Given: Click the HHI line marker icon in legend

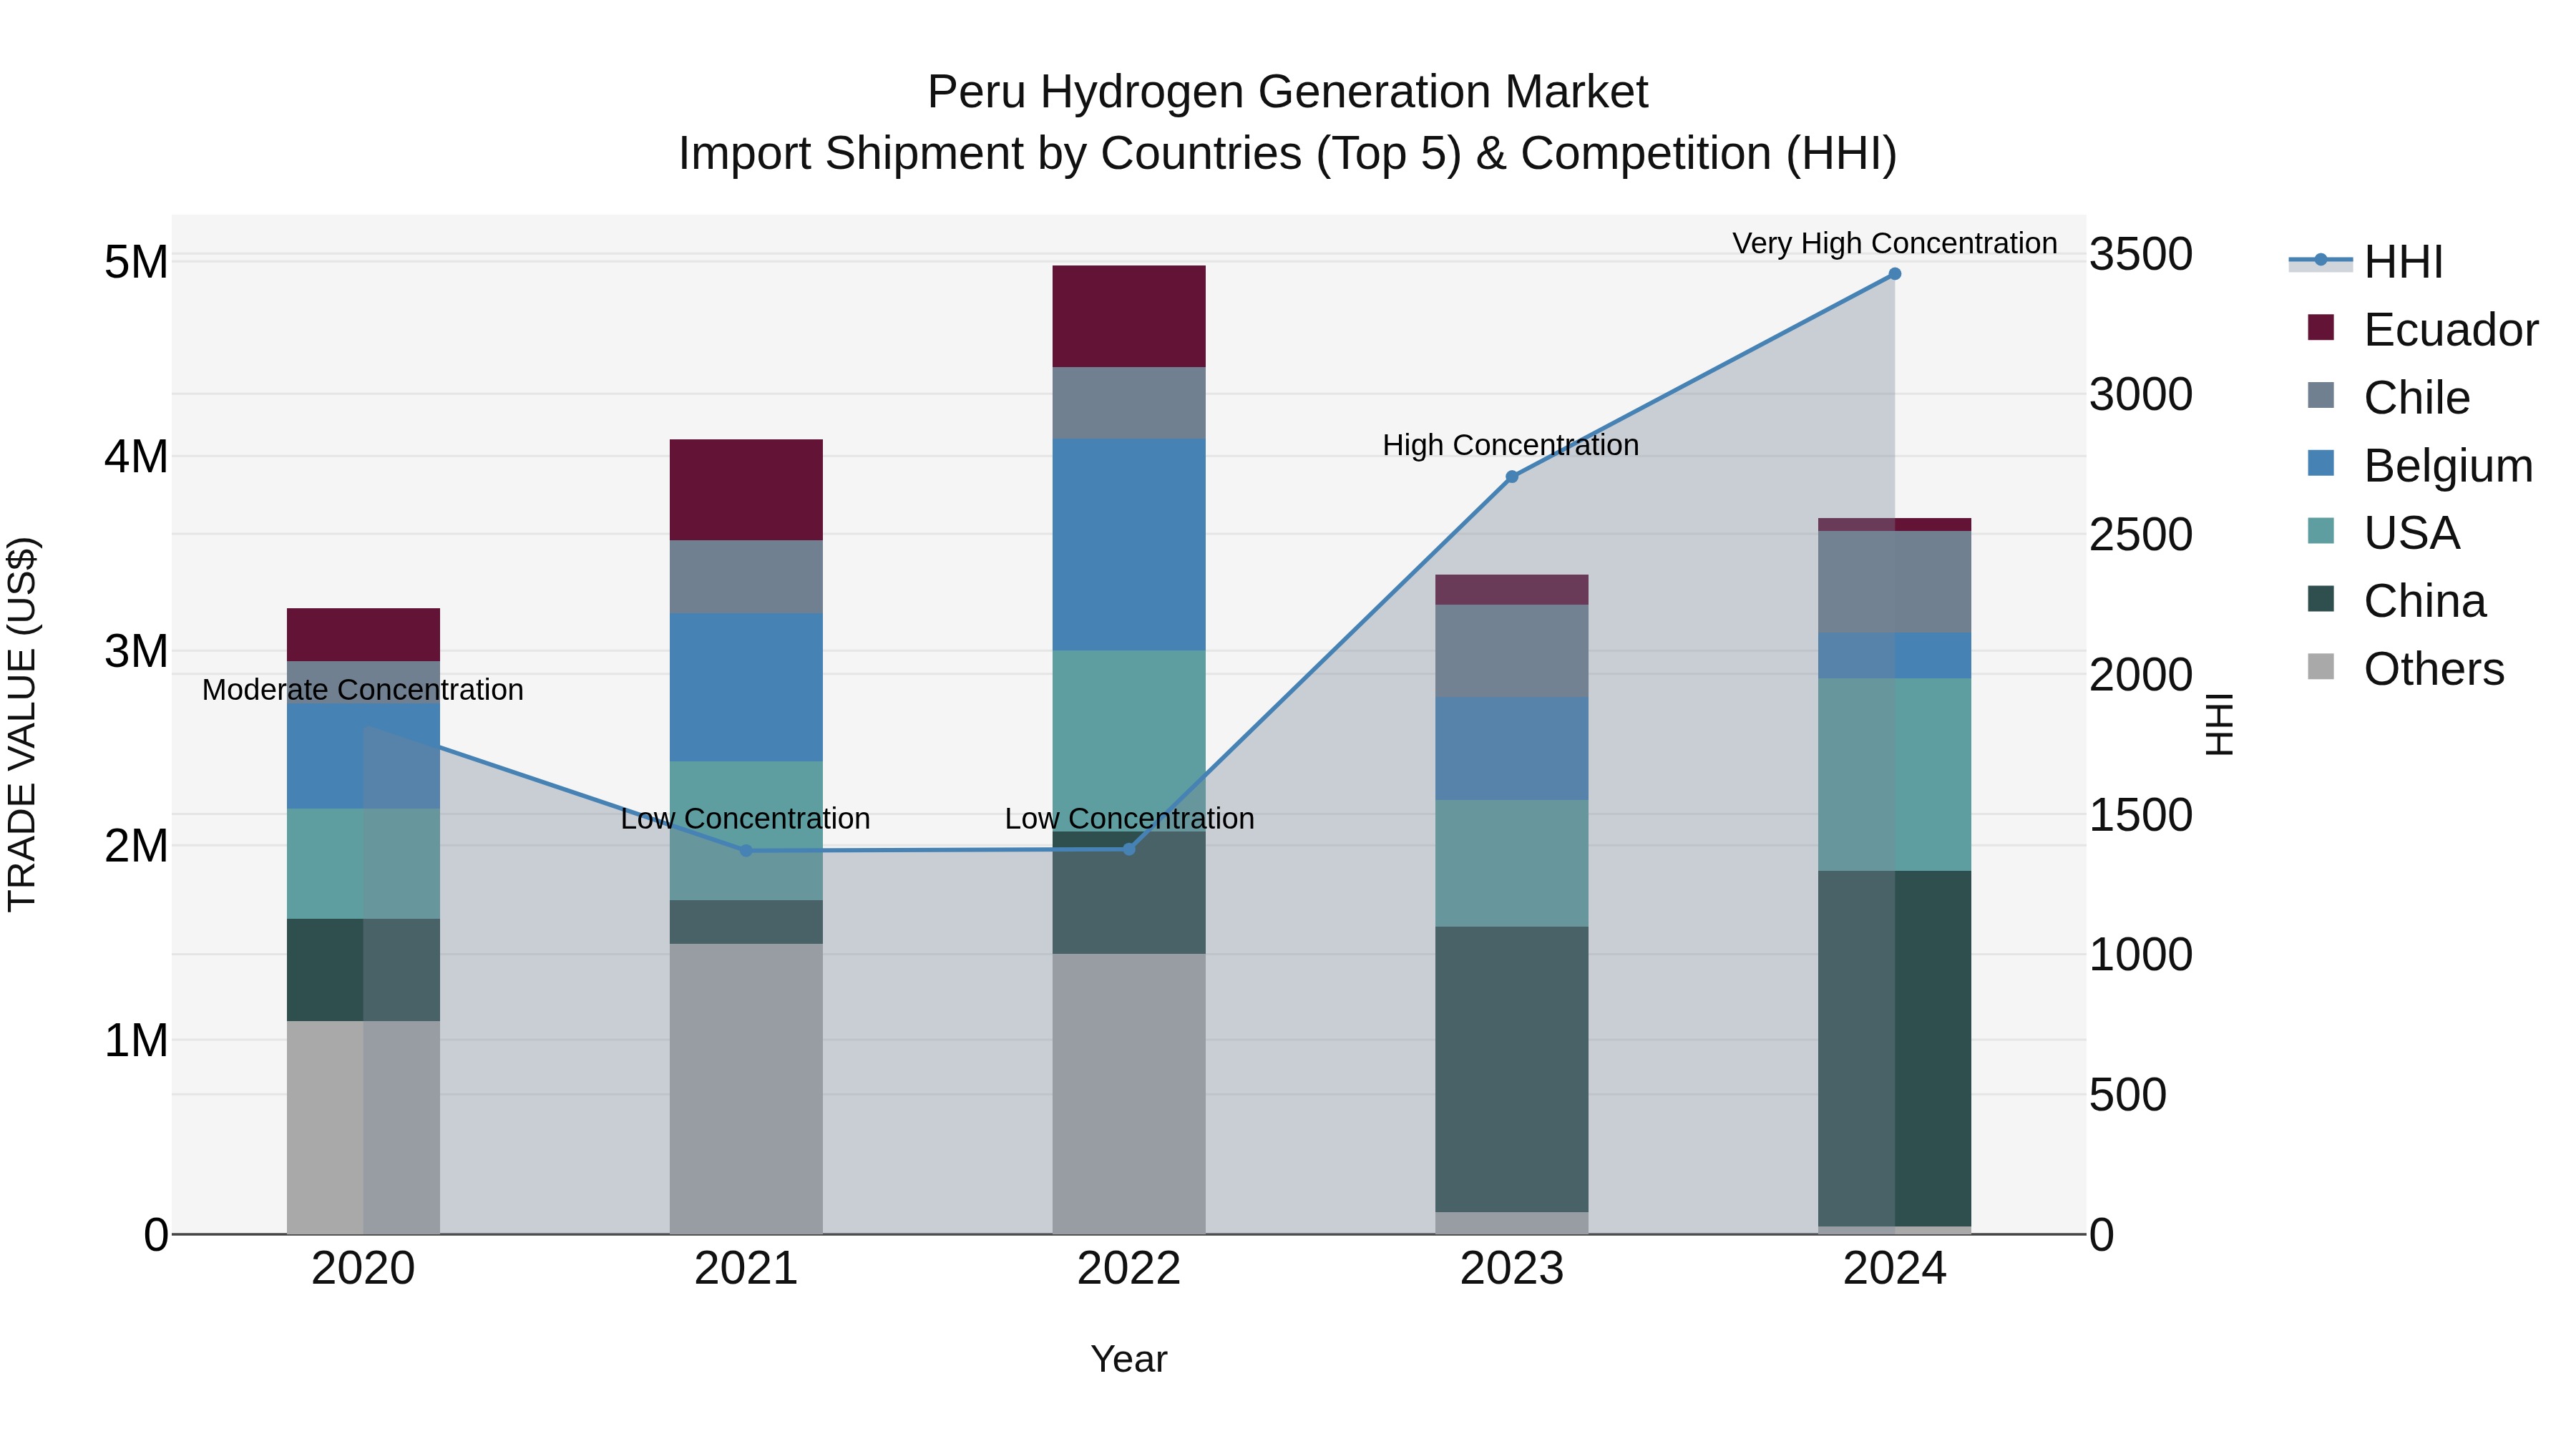Looking at the screenshot, I should pyautogui.click(x=2321, y=260).
